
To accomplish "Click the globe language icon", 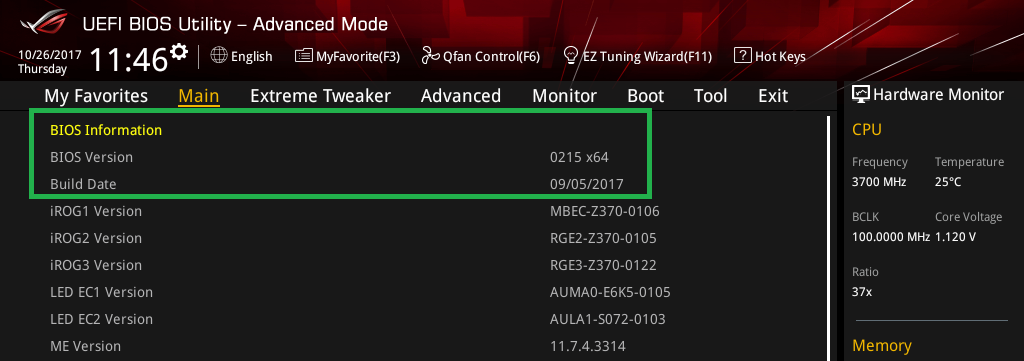I will pos(219,55).
